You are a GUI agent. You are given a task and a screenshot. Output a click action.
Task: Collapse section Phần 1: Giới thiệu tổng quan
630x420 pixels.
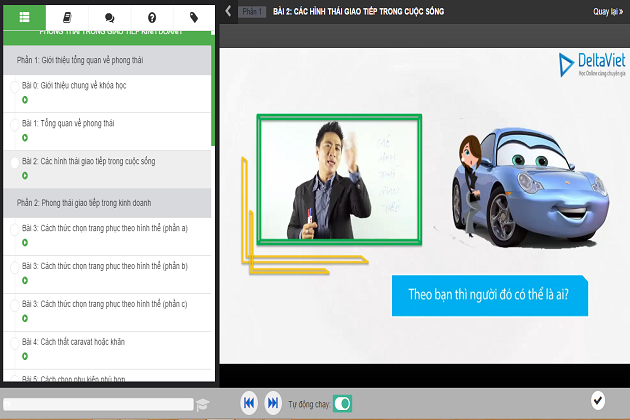point(107,60)
